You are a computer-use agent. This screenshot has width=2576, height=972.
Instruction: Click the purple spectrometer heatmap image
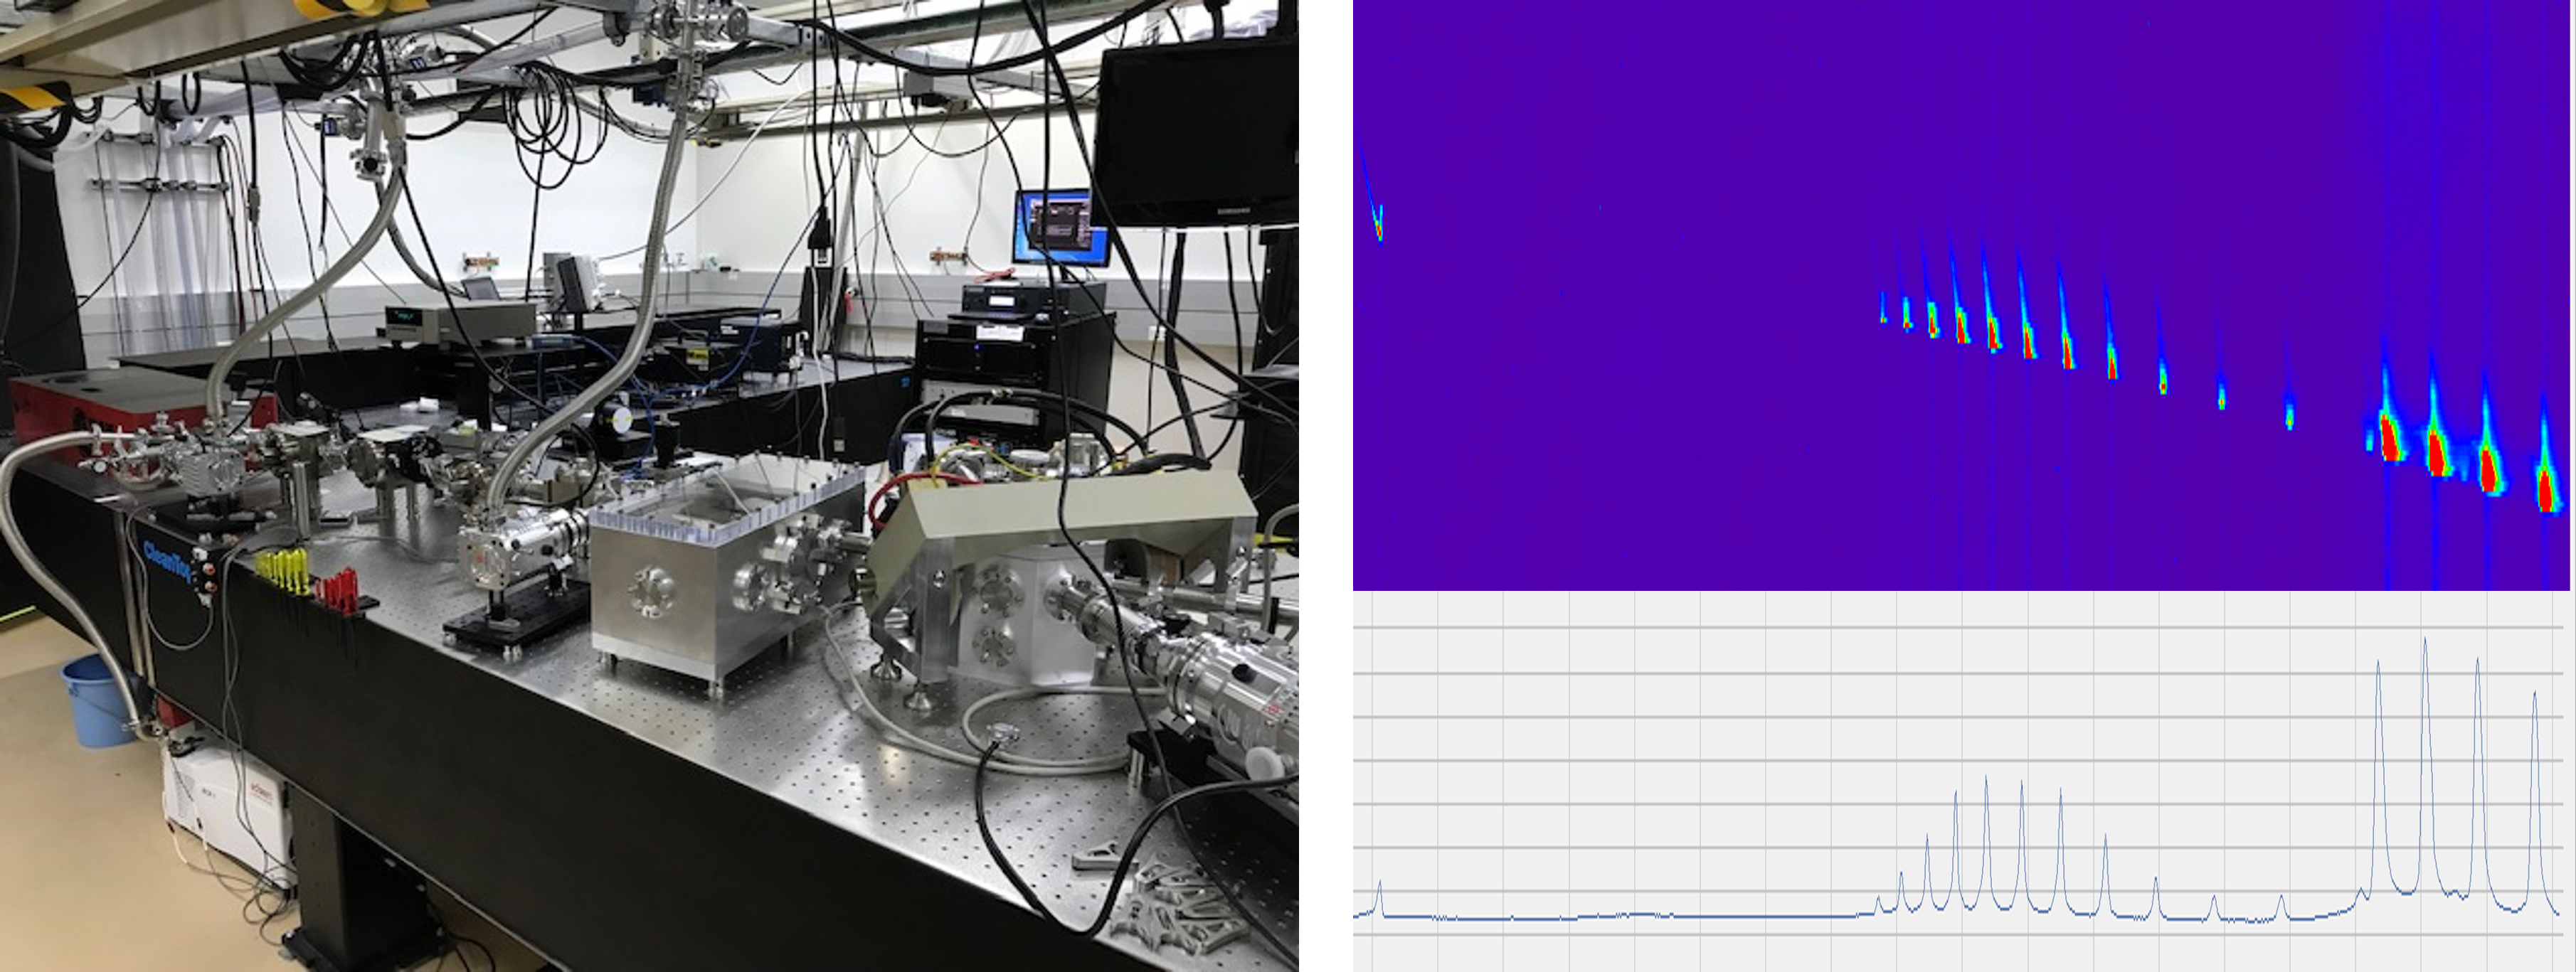click(x=1962, y=295)
